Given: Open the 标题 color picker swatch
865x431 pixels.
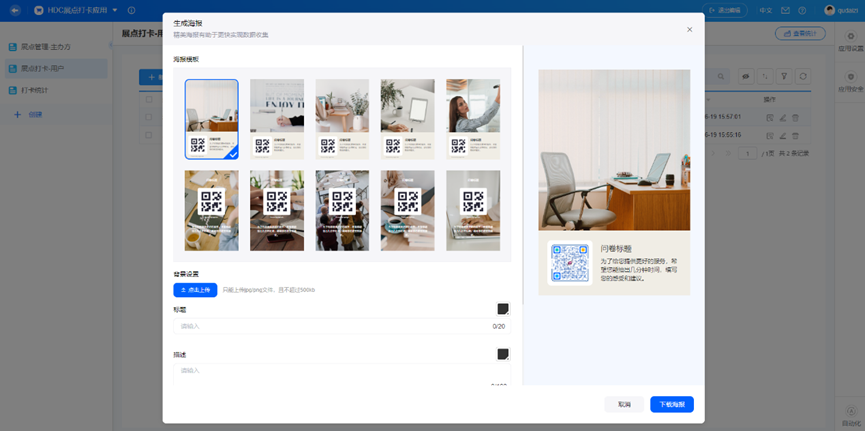Looking at the screenshot, I should coord(503,309).
